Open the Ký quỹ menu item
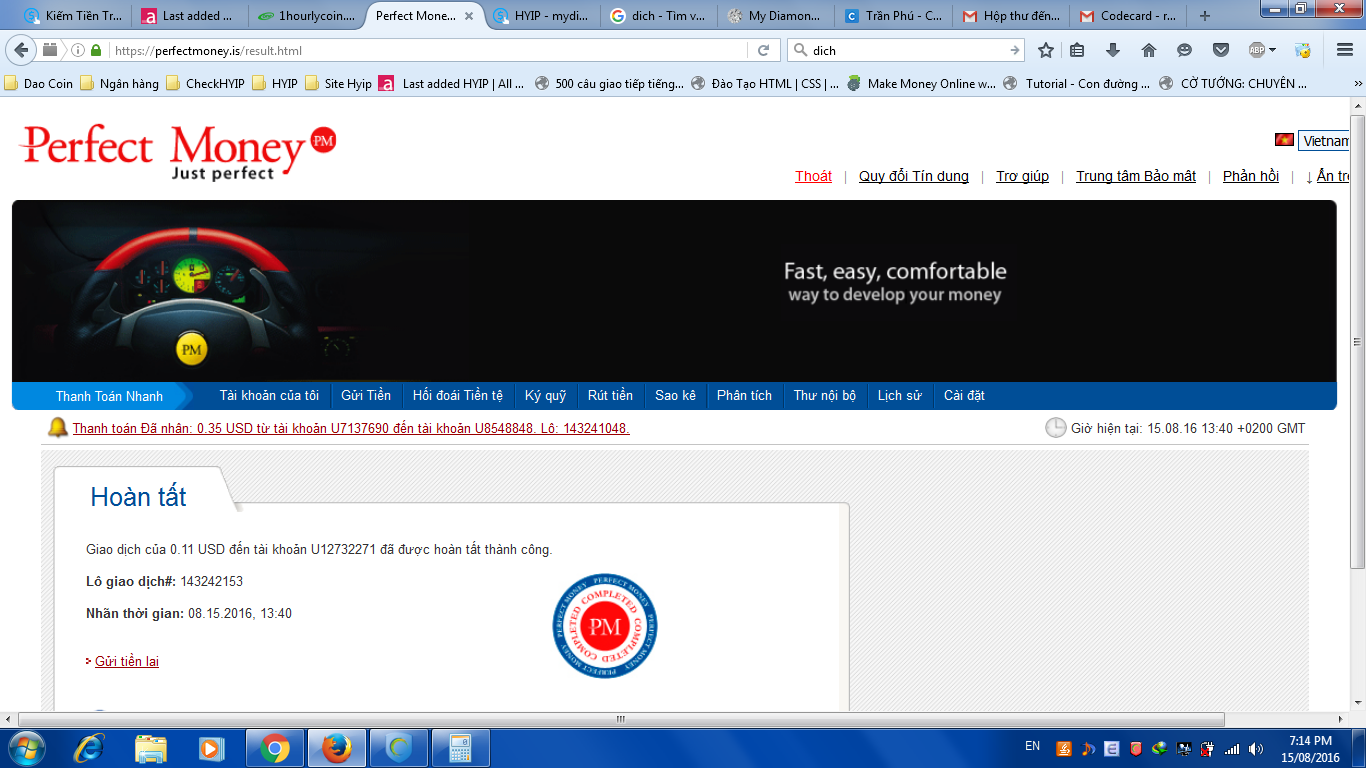Viewport: 1366px width, 768px height. [545, 396]
